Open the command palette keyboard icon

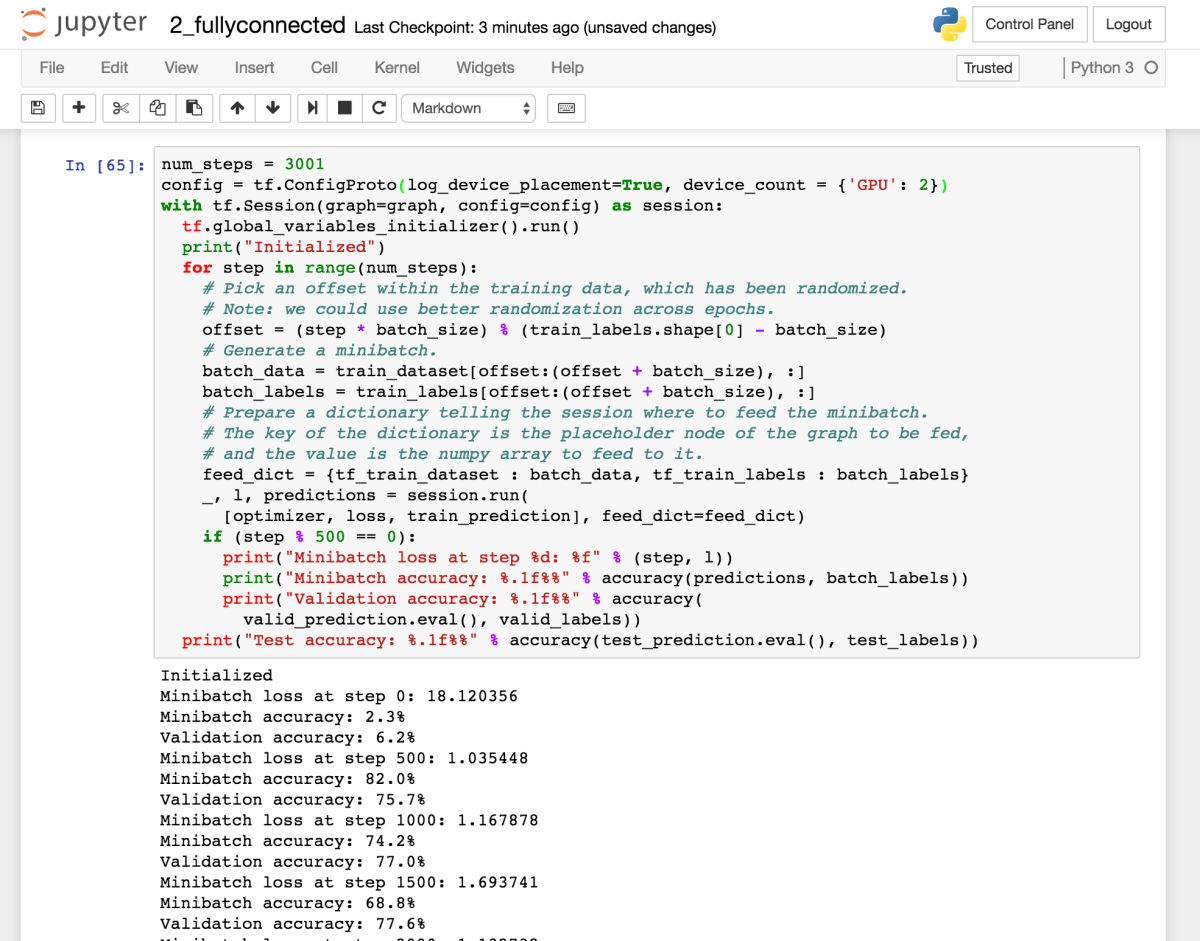point(566,108)
